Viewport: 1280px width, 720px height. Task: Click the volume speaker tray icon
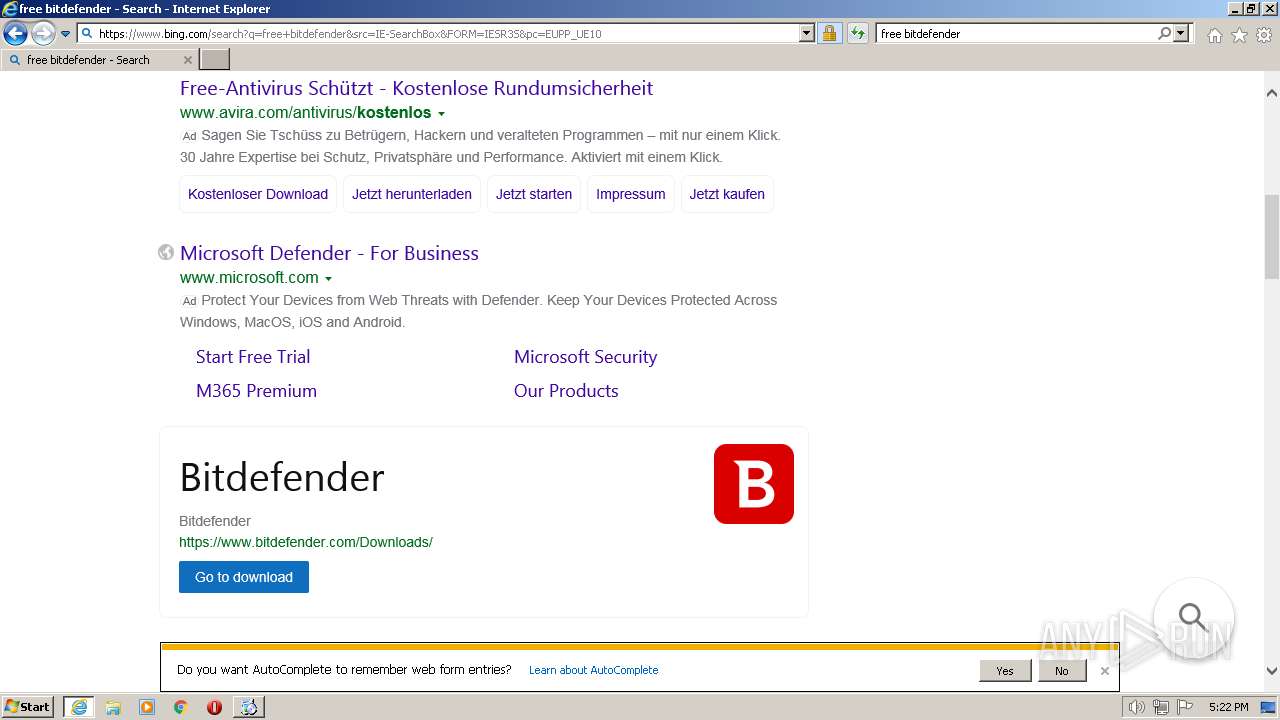[x=1137, y=707]
